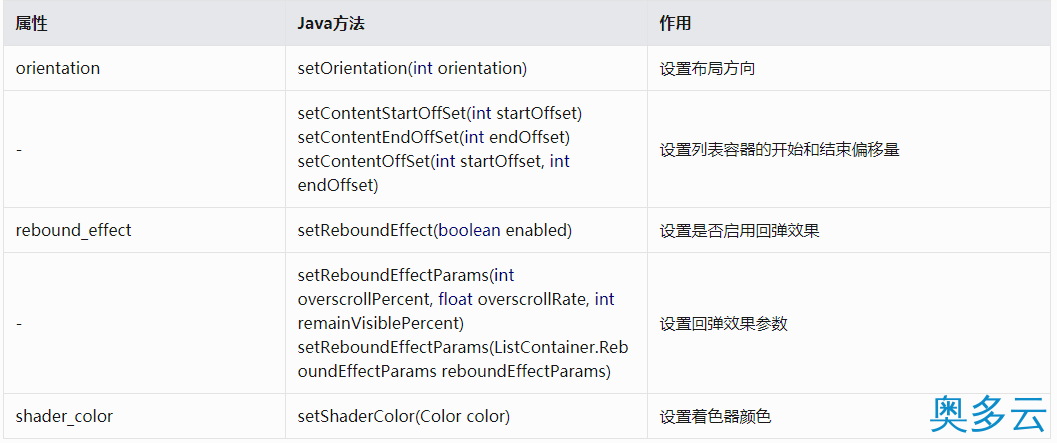
Task: Click the 设置回弹效果参数 description
Action: (723, 324)
